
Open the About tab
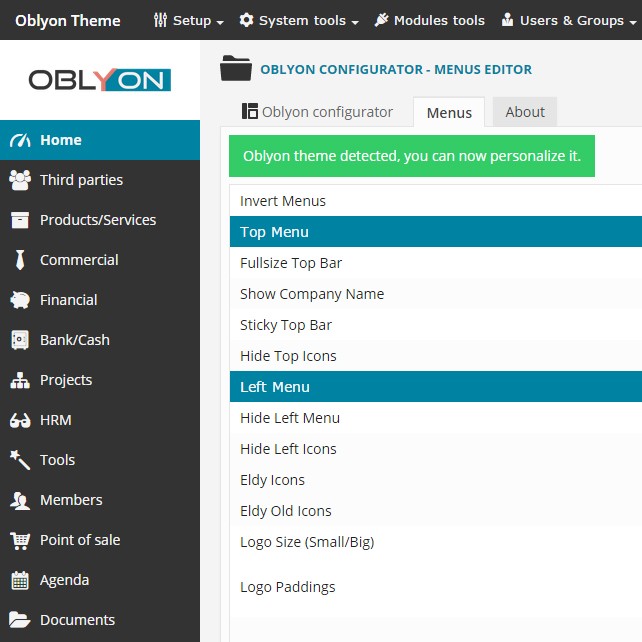(525, 112)
